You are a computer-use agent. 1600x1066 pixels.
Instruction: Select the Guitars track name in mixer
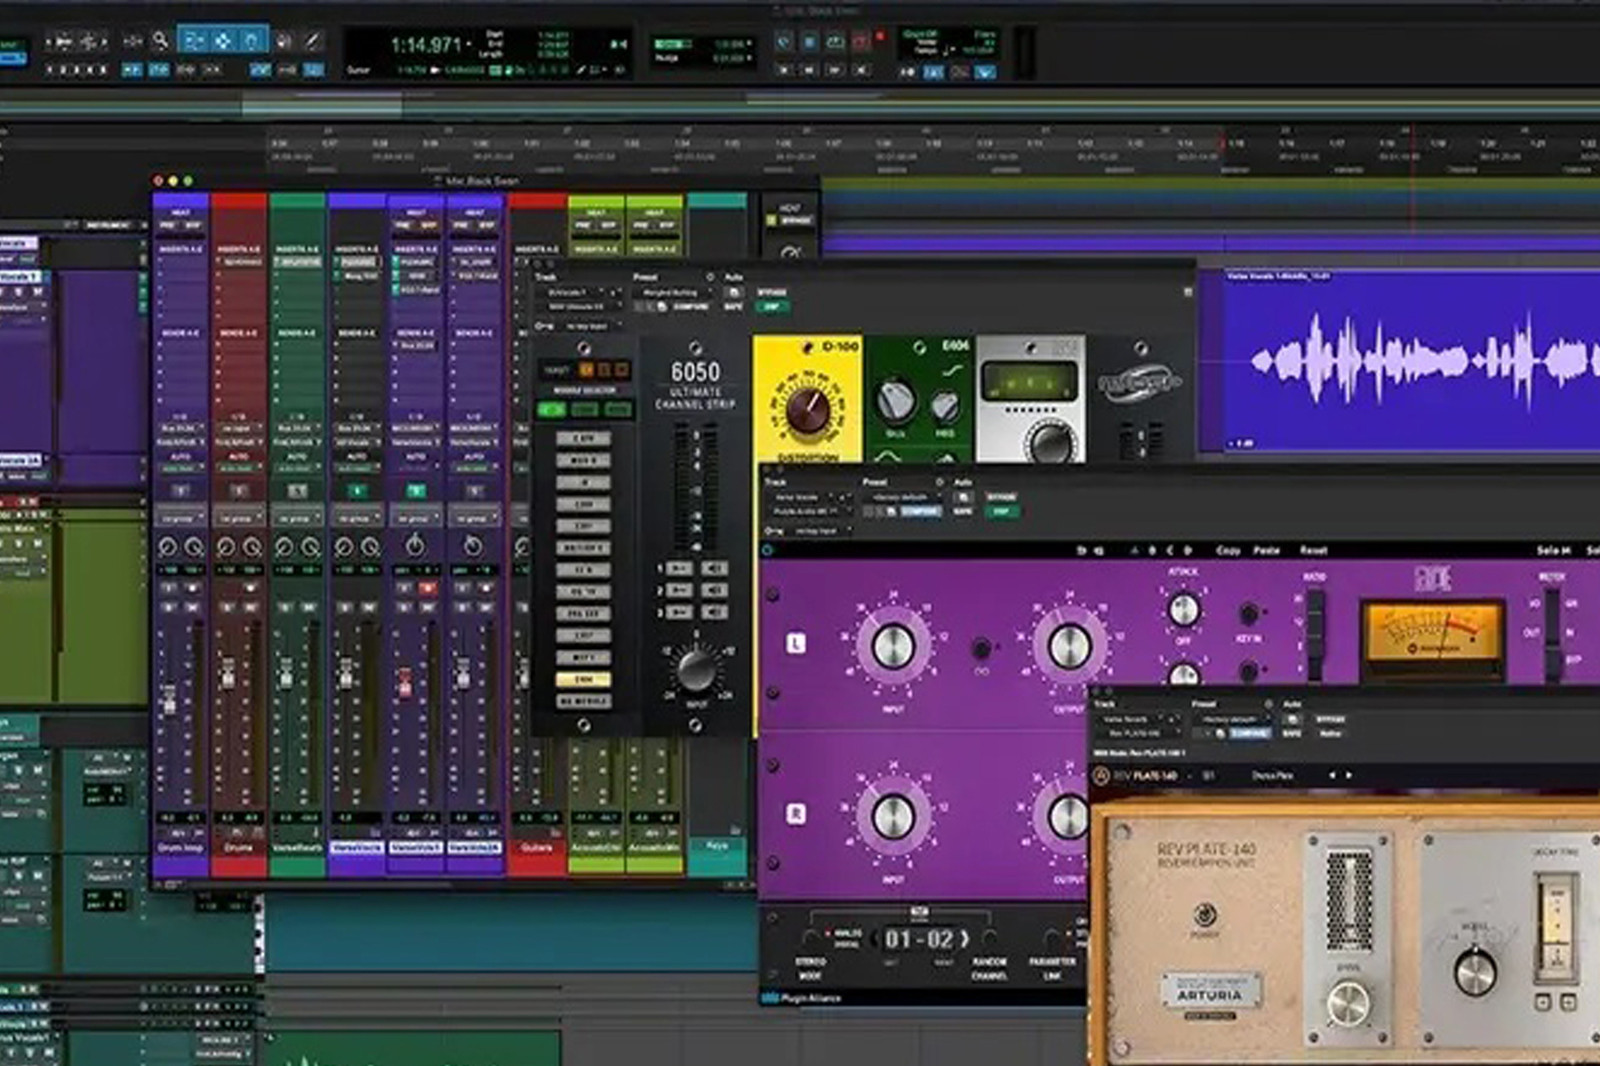[536, 848]
